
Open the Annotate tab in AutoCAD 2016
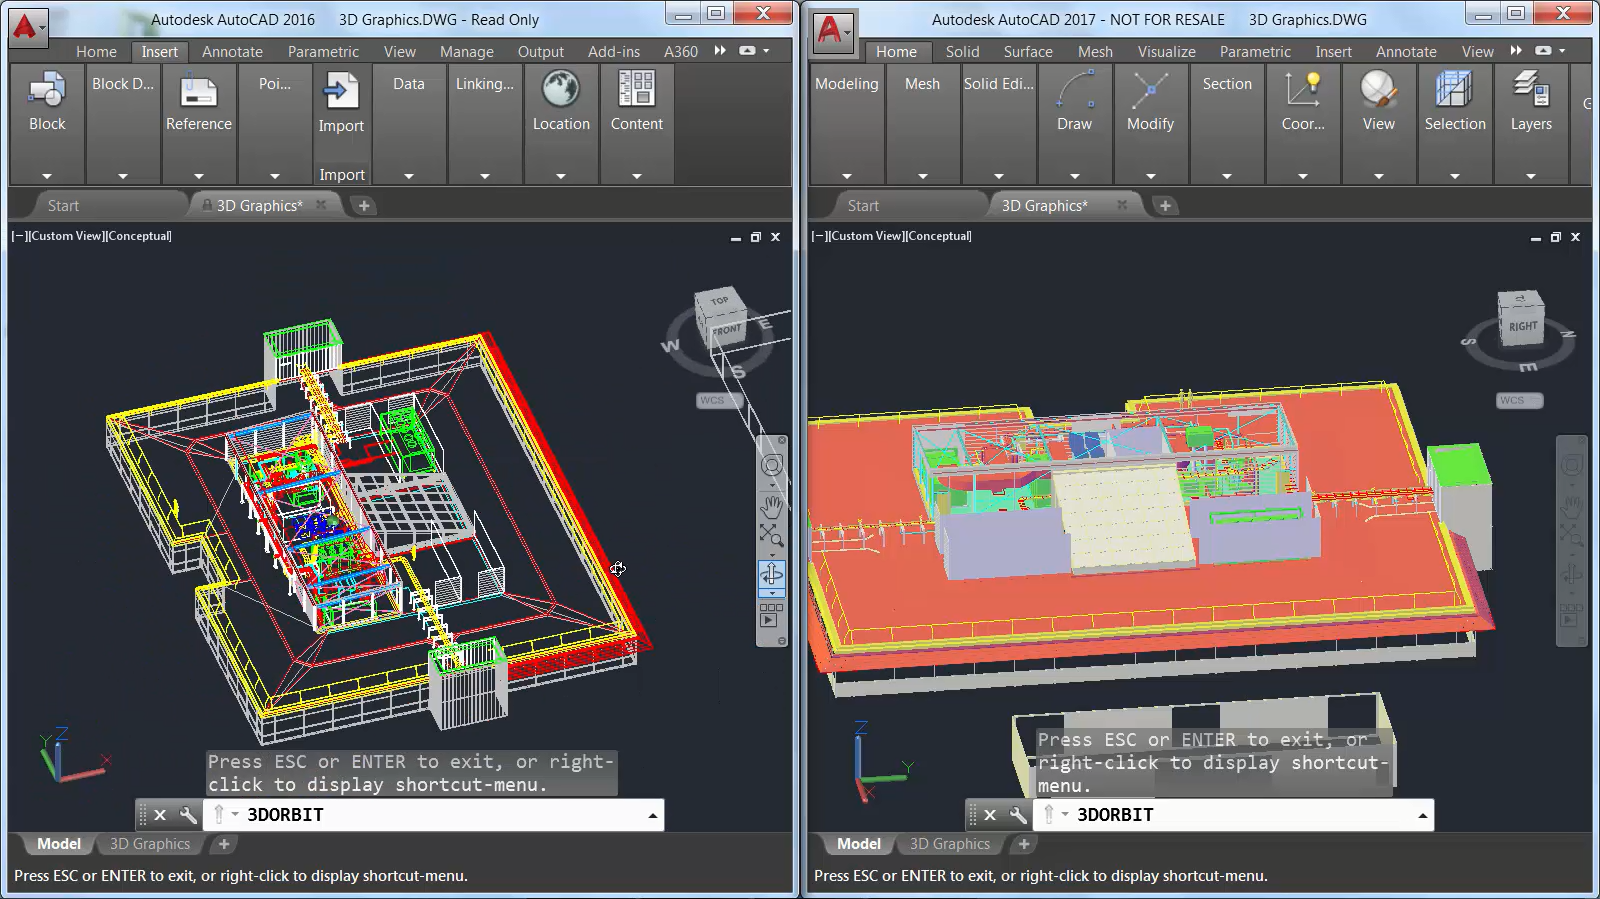pyautogui.click(x=232, y=51)
